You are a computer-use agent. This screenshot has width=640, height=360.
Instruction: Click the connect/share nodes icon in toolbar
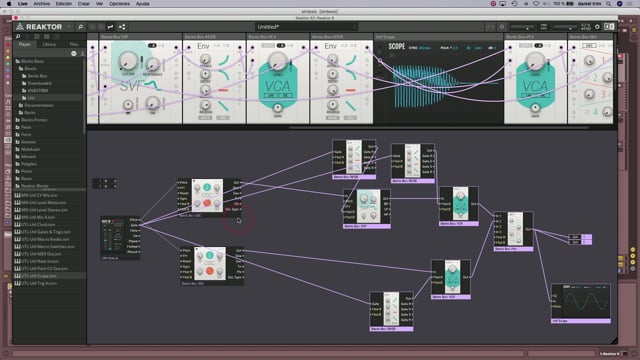(x=122, y=27)
